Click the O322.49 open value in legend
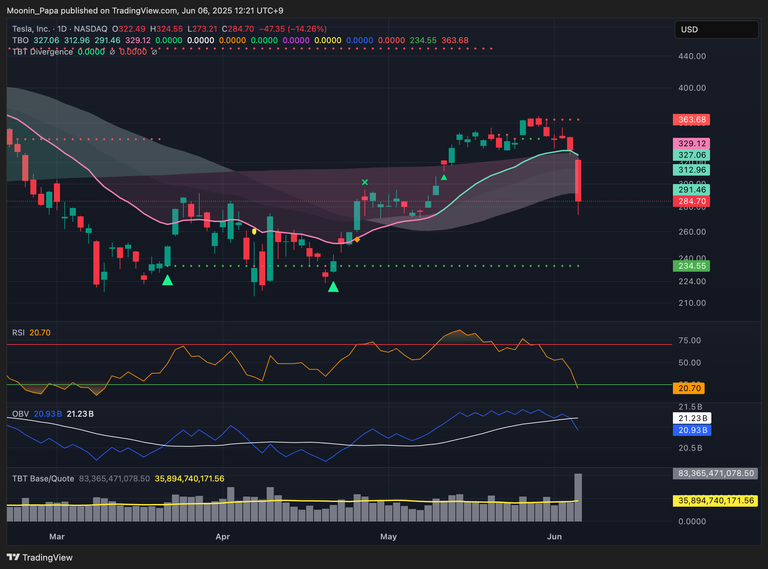This screenshot has width=768, height=569. click(129, 29)
